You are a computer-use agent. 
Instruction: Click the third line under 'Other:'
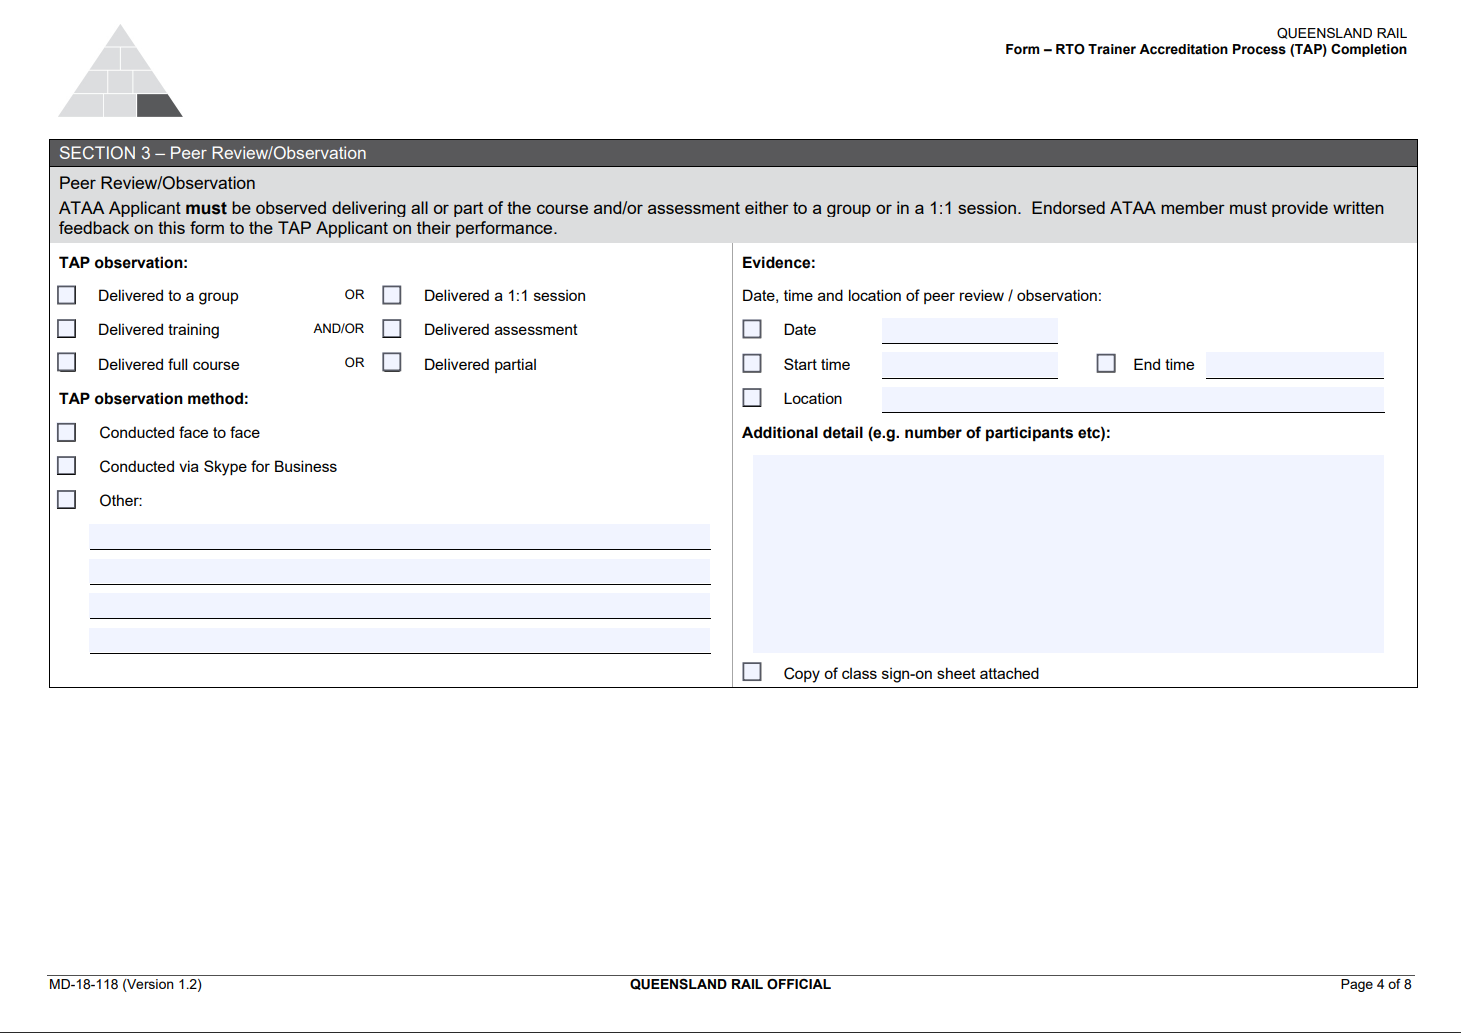400,606
